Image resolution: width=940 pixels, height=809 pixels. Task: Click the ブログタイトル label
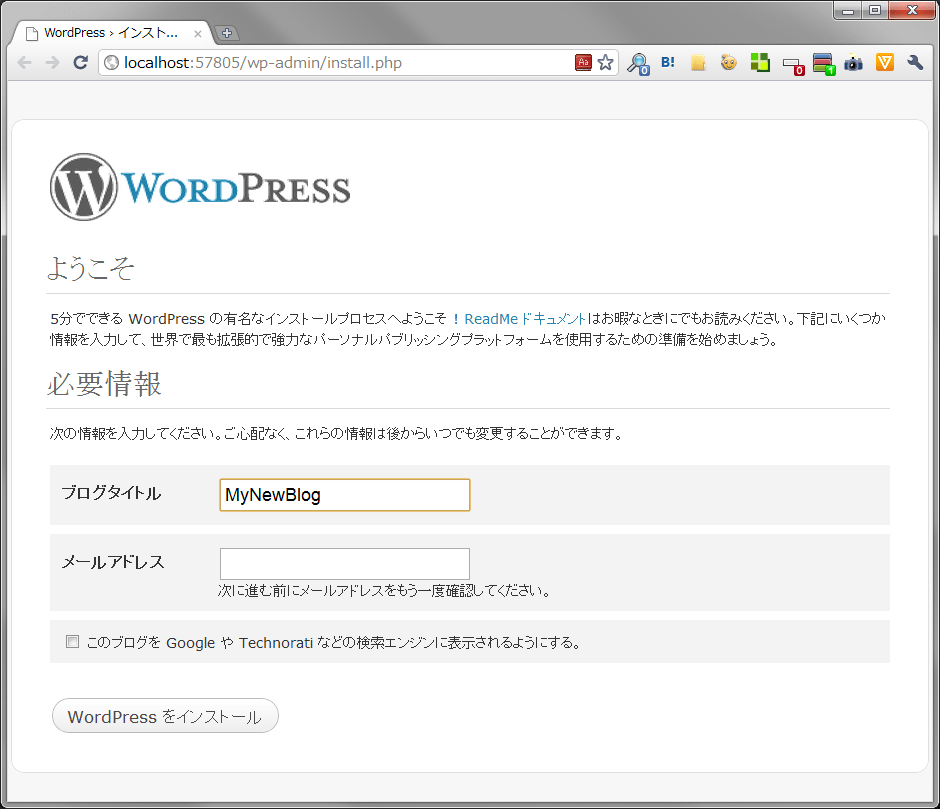112,493
